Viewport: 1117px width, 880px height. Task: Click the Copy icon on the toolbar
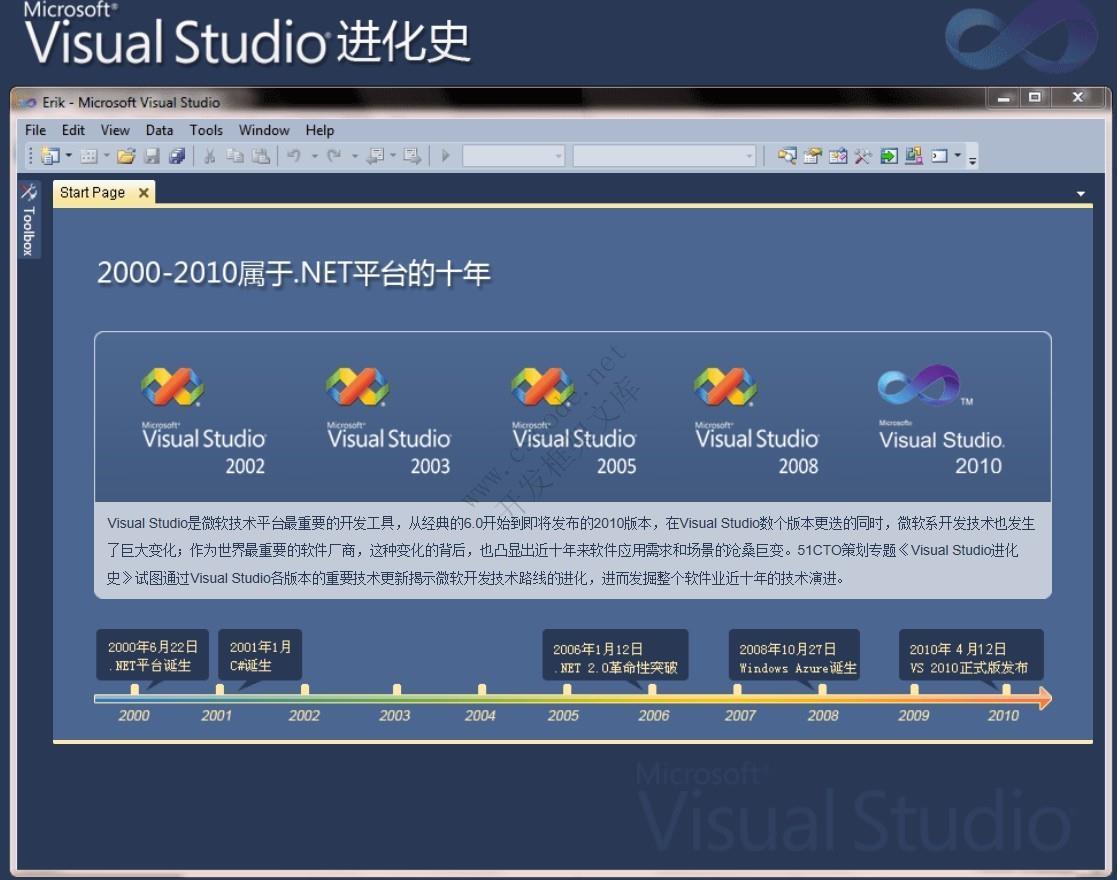[234, 156]
